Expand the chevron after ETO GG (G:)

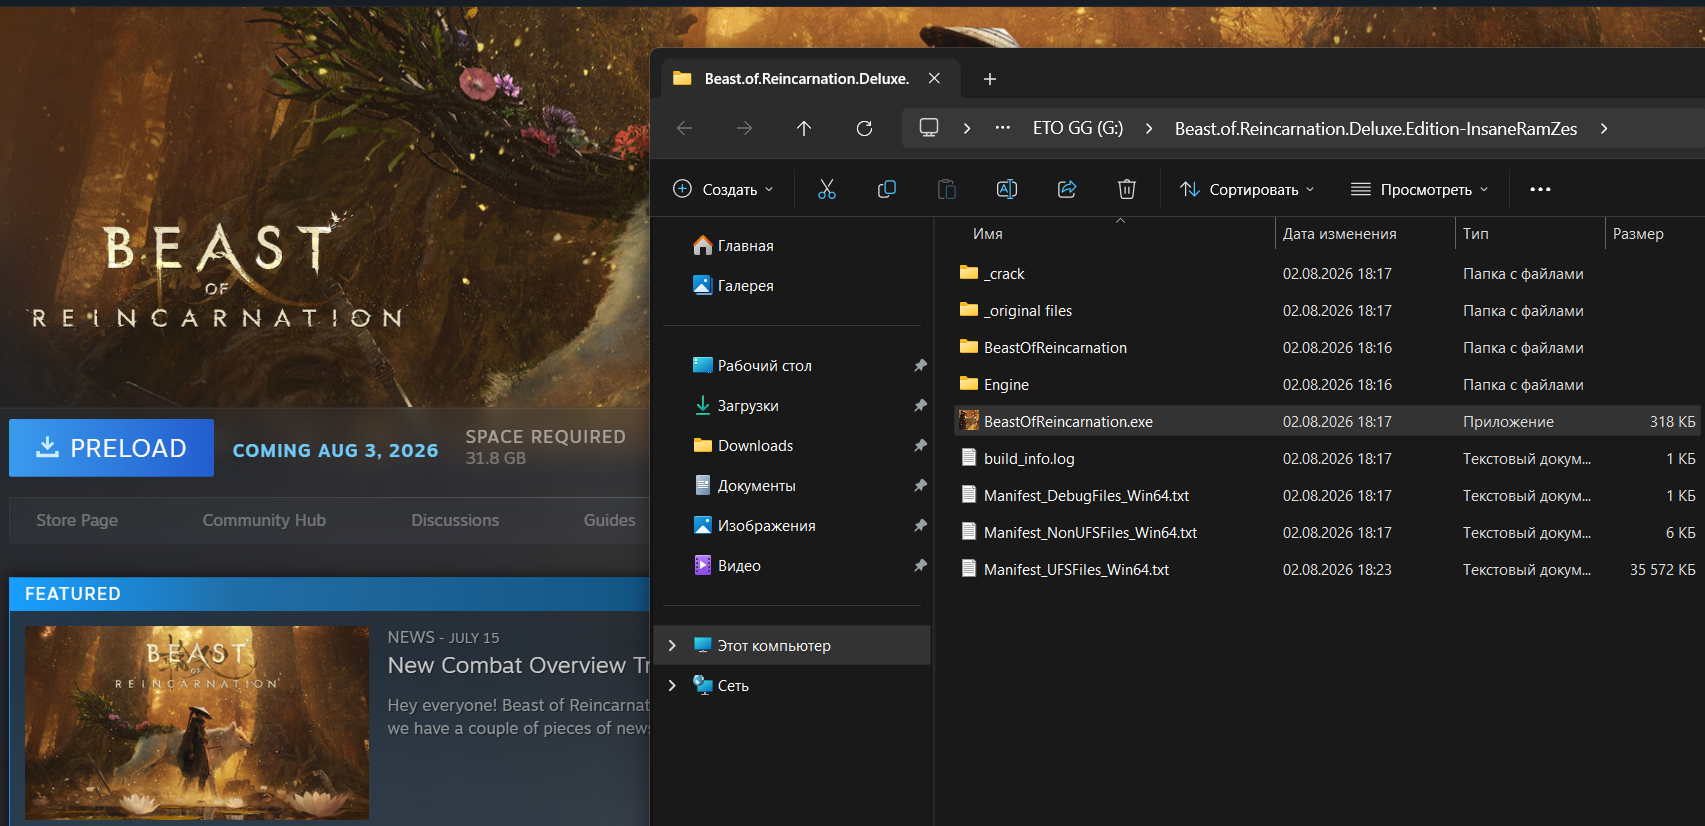click(x=1149, y=128)
